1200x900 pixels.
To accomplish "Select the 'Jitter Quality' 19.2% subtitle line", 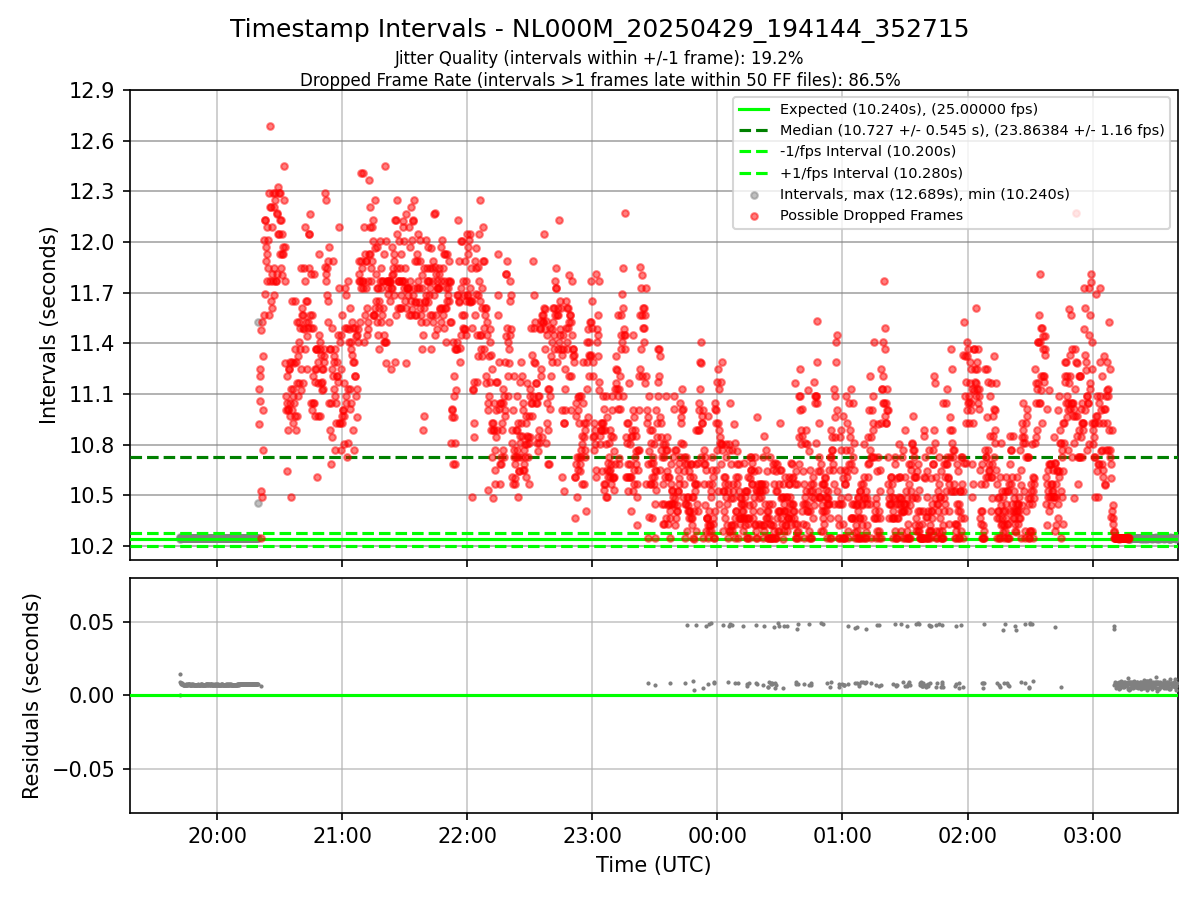I will [x=599, y=58].
